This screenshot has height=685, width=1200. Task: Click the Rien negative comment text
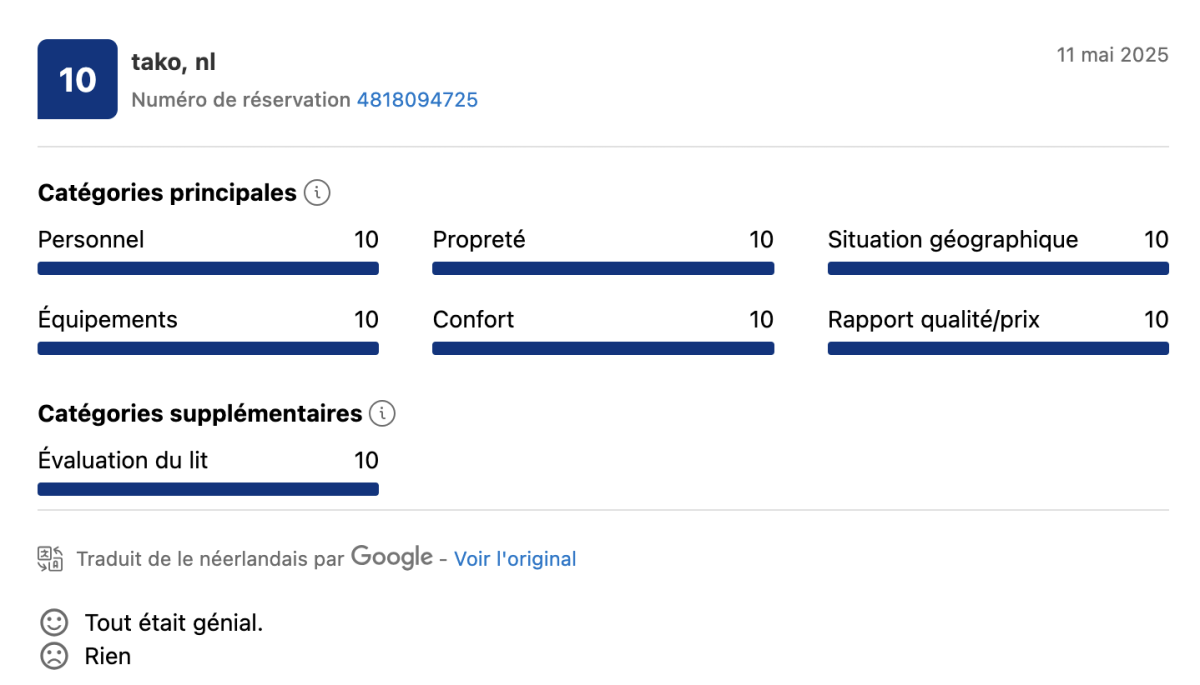[108, 656]
